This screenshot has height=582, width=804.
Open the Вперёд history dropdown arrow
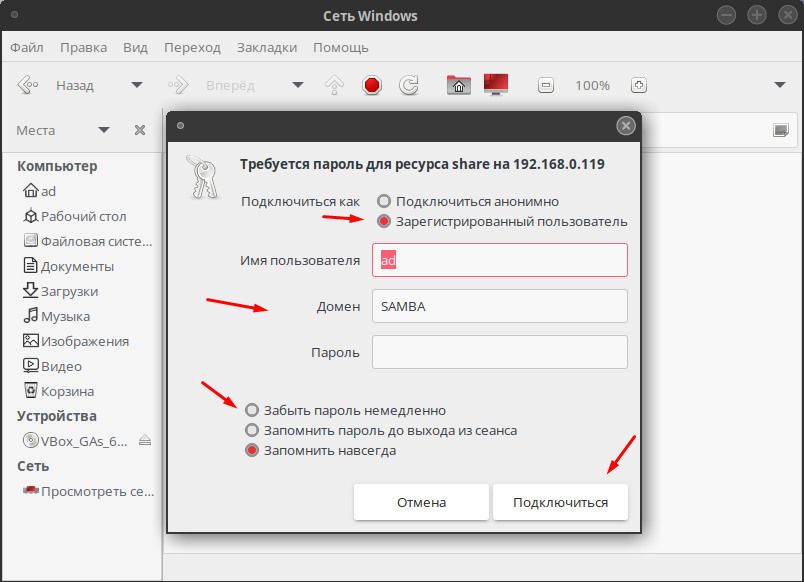point(298,85)
